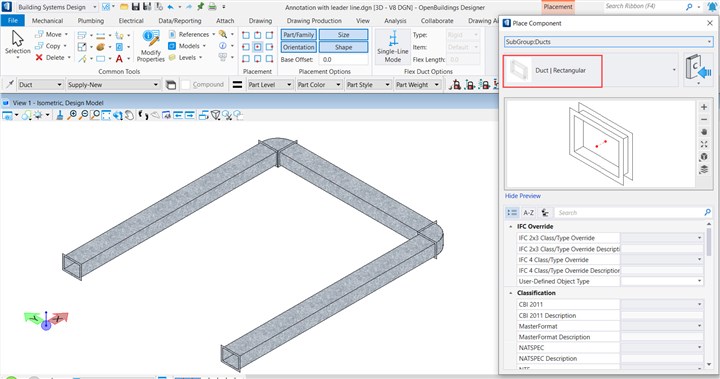The height and width of the screenshot is (379, 720).
Task: Switch to the Plumbing ribbon tab
Action: pyautogui.click(x=90, y=21)
